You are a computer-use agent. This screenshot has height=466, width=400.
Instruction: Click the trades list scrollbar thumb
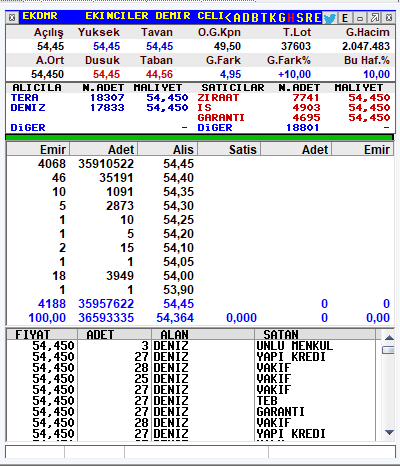click(x=389, y=350)
